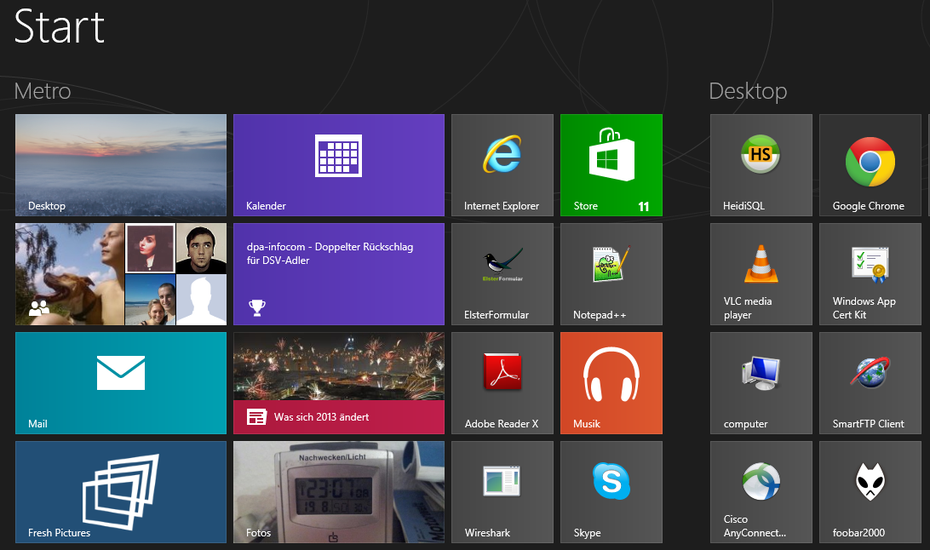Open the computer tile
Image resolution: width=930 pixels, height=550 pixels.
pyautogui.click(x=762, y=383)
